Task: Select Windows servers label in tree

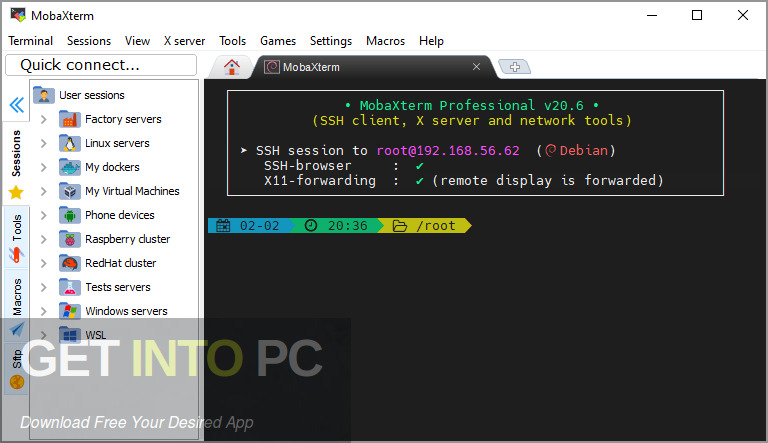Action: pyautogui.click(x=126, y=311)
